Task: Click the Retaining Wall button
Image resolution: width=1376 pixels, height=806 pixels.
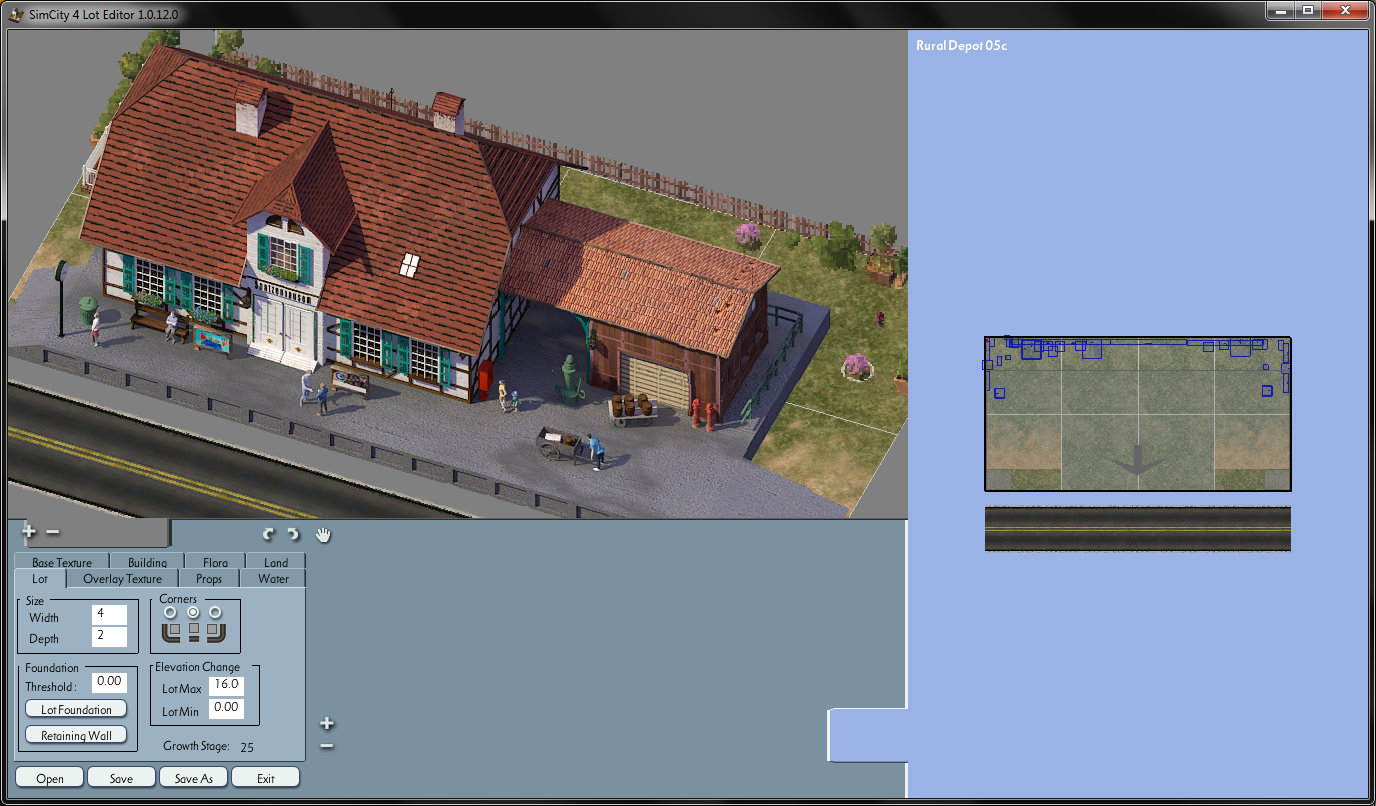Action: [76, 735]
